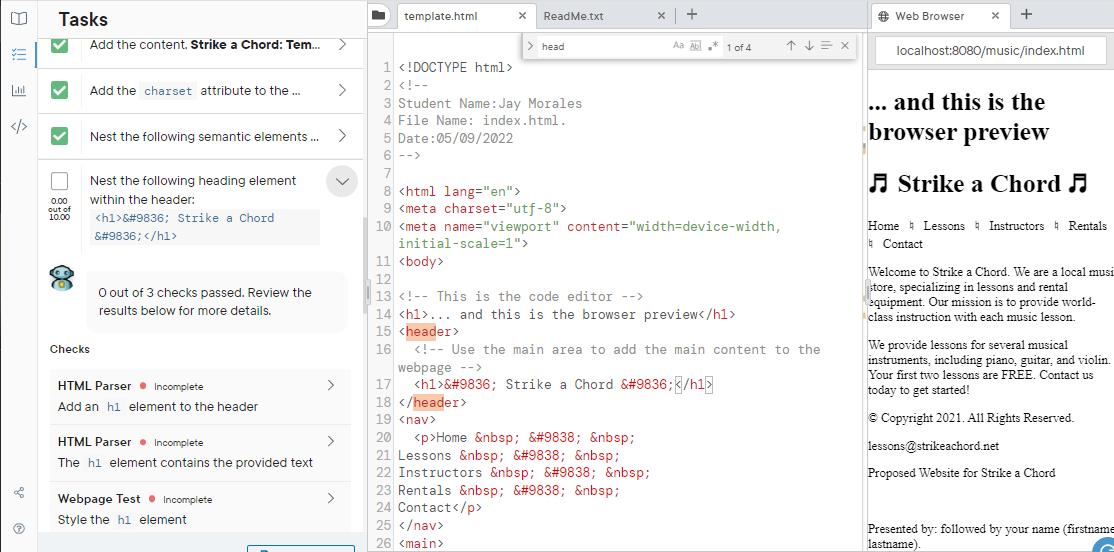The image size is (1114, 552).
Task: Click the <nav> tag on line 19
Action: point(417,420)
